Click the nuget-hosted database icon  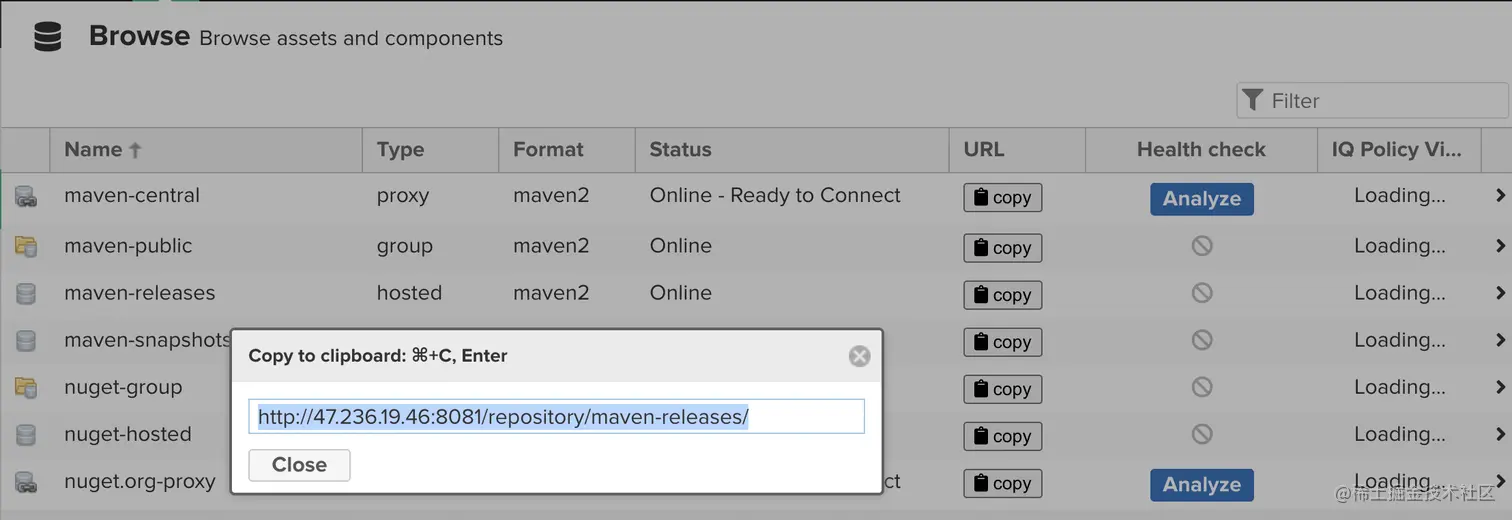(x=26, y=434)
